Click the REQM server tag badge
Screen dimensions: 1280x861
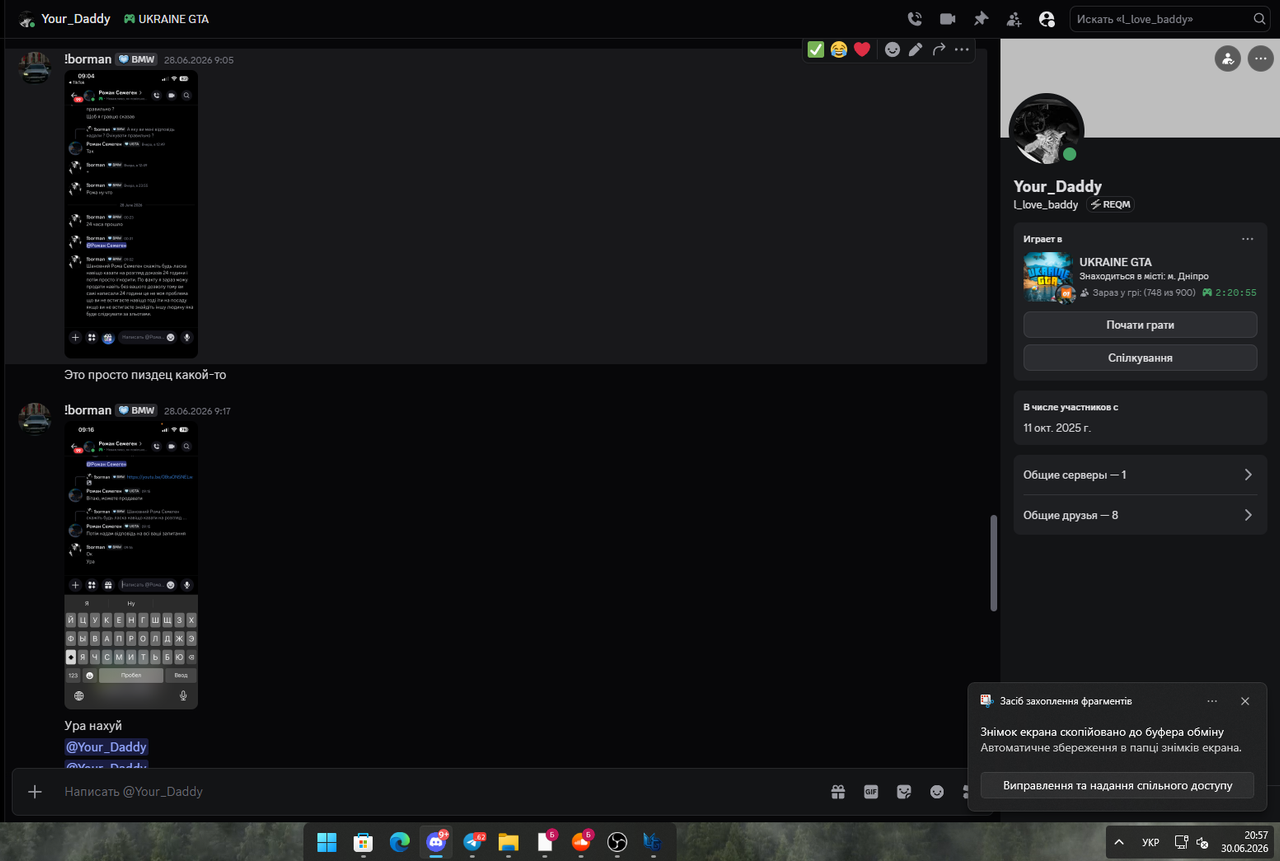[1111, 204]
